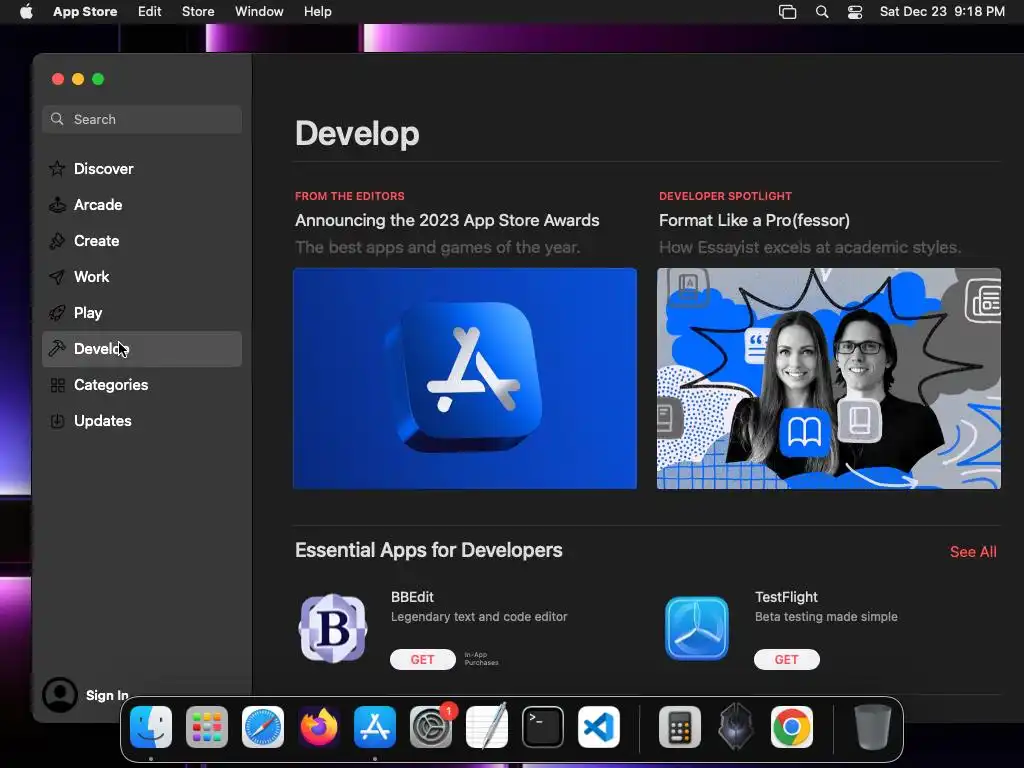Click 'FROM THE EDITORS' label
Viewport: 1024px width, 768px height.
click(349, 196)
